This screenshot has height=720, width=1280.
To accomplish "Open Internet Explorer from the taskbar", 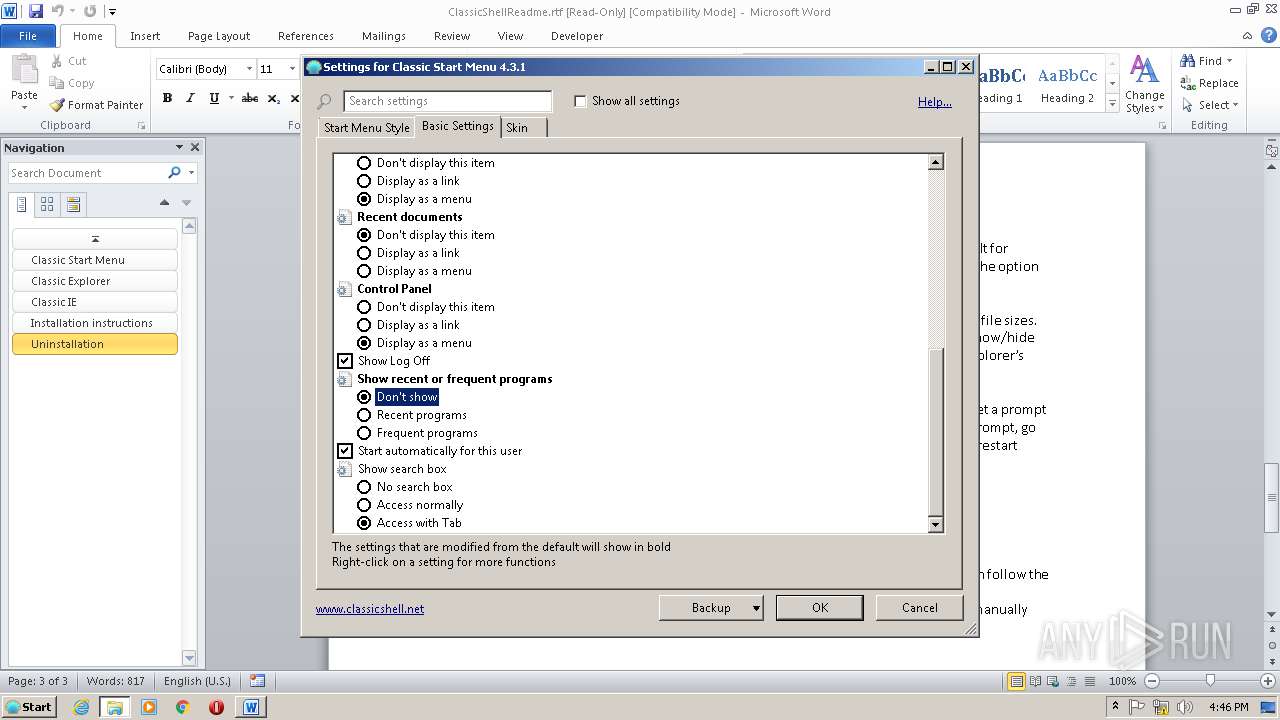I will (x=81, y=706).
